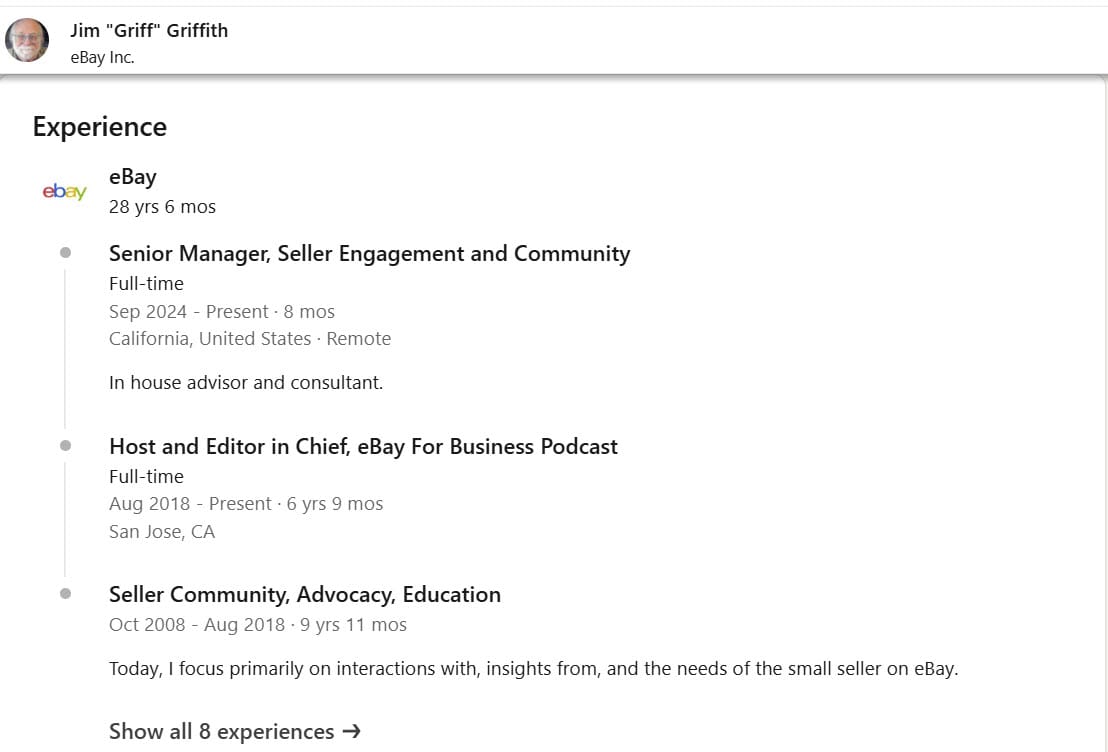This screenshot has width=1108, height=752.
Task: Open the eBay company name link
Action: coord(133,177)
